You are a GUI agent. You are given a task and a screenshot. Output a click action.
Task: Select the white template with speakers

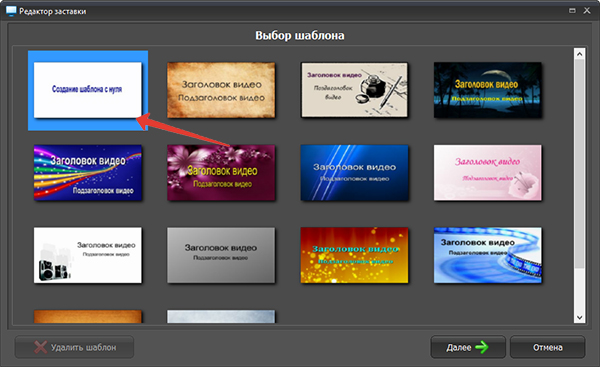click(88, 255)
